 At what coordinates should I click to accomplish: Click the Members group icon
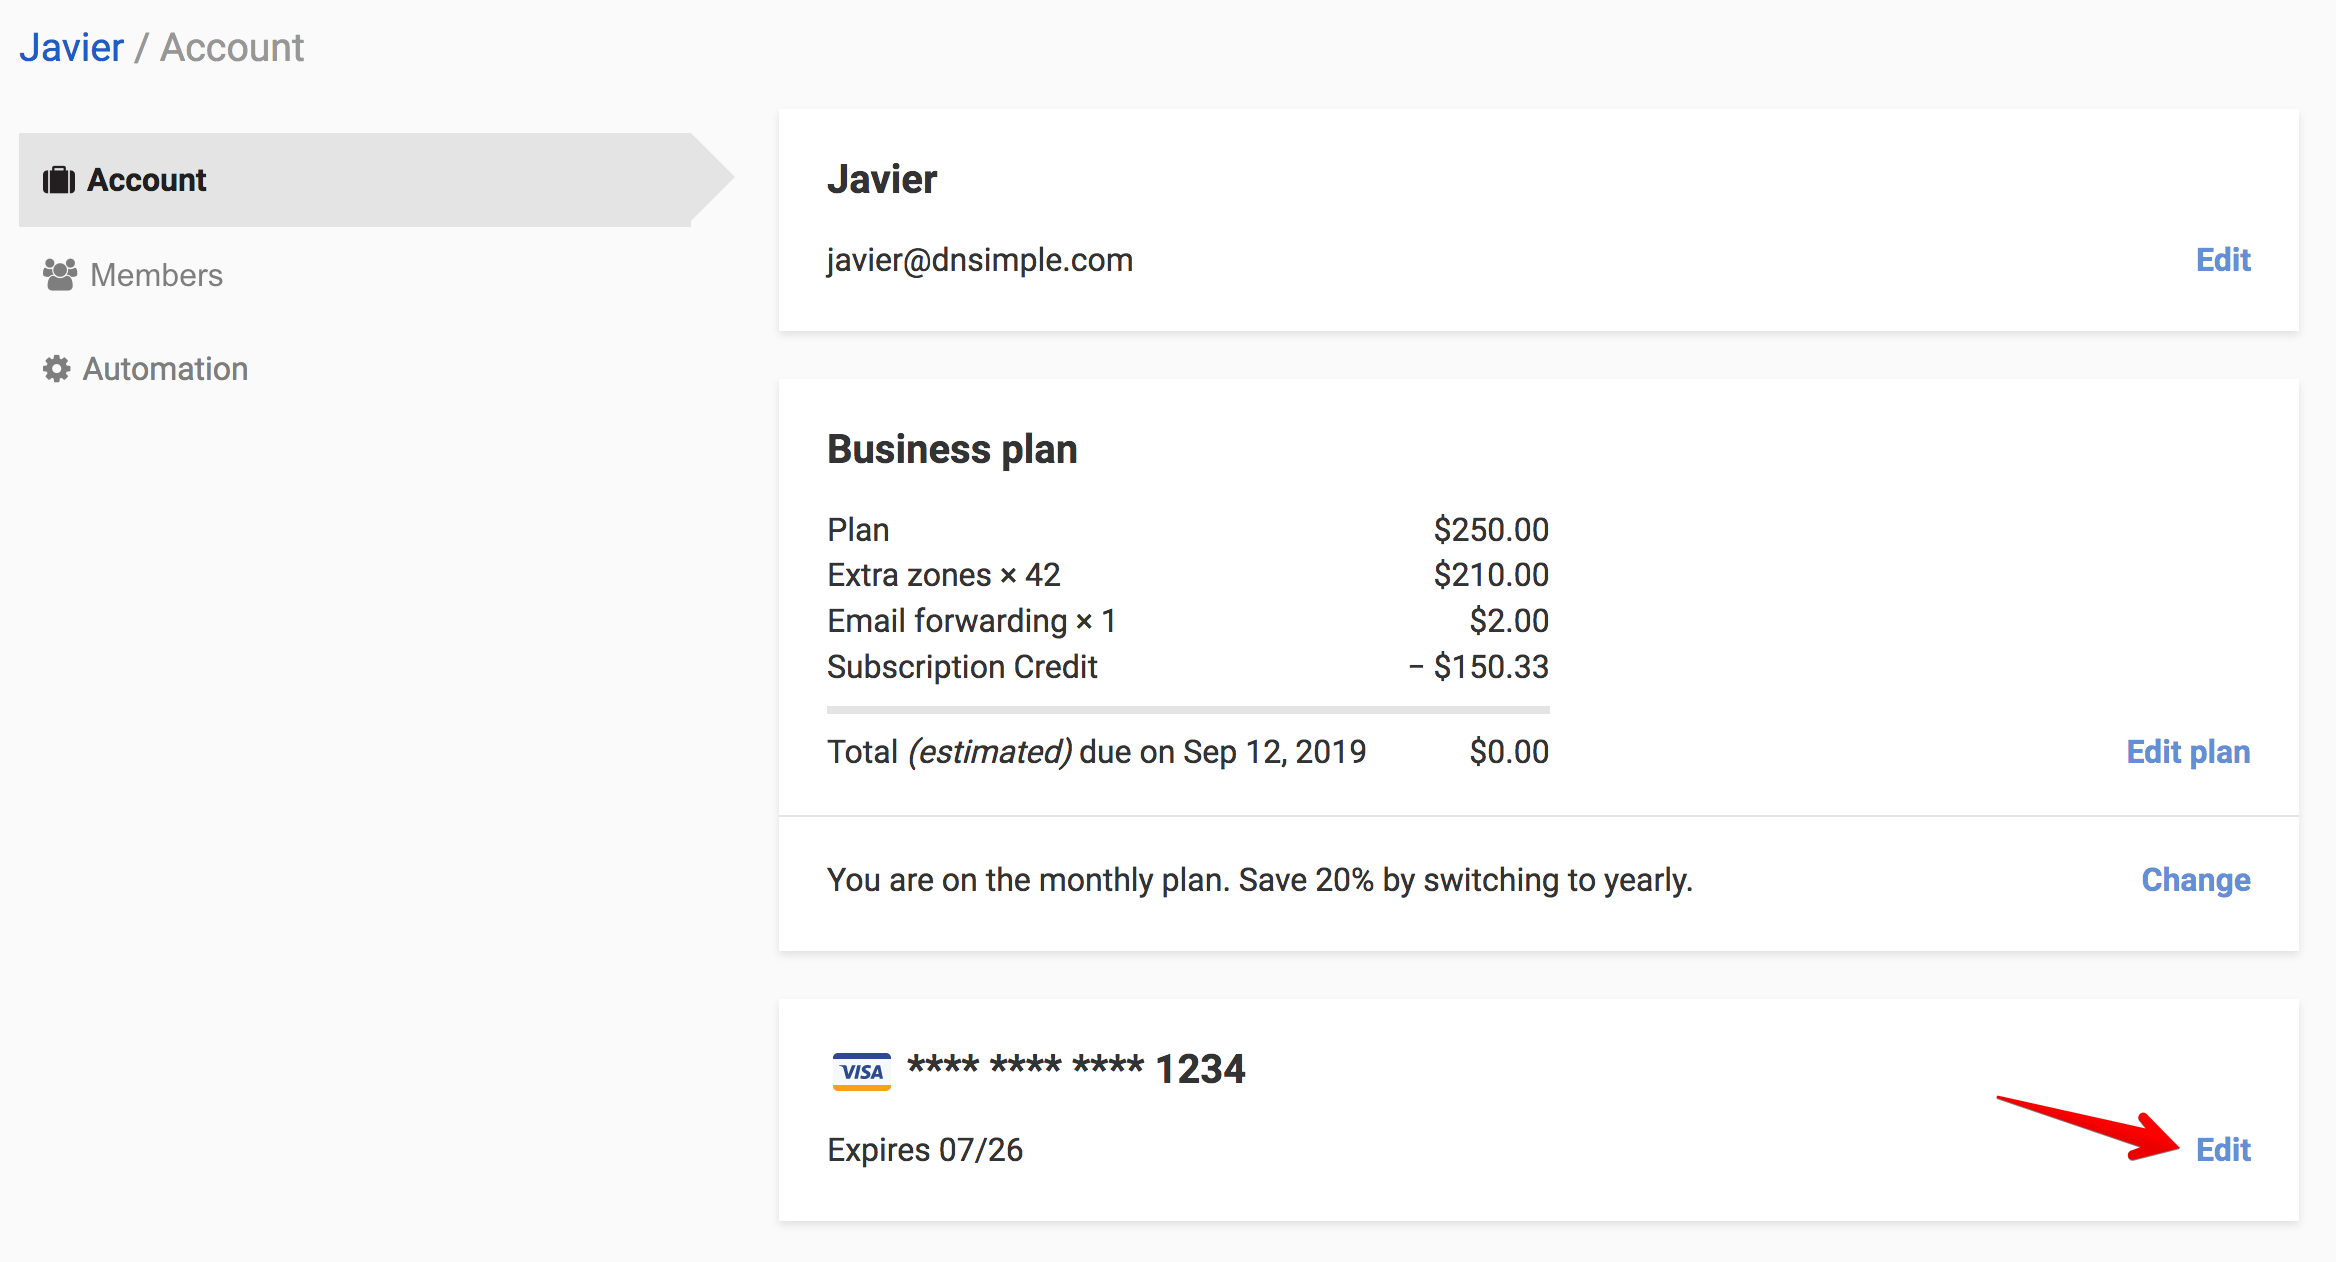coord(59,274)
